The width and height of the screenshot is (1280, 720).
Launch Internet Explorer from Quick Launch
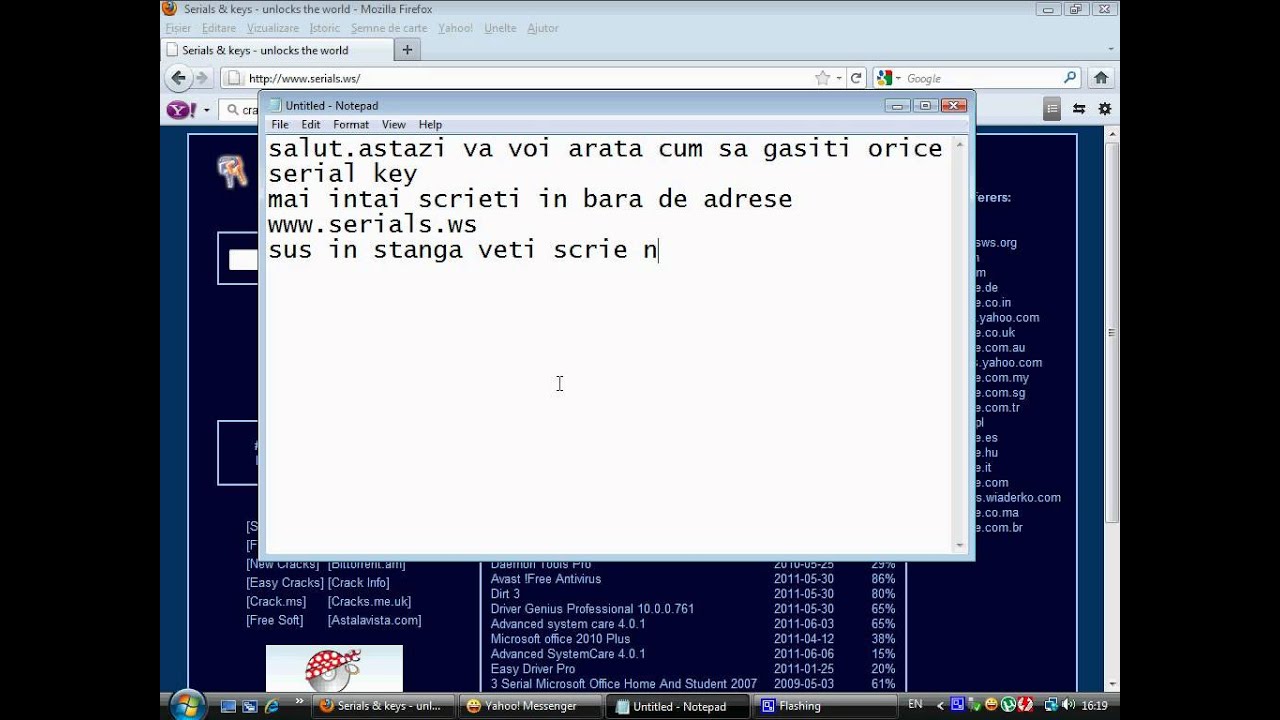271,706
